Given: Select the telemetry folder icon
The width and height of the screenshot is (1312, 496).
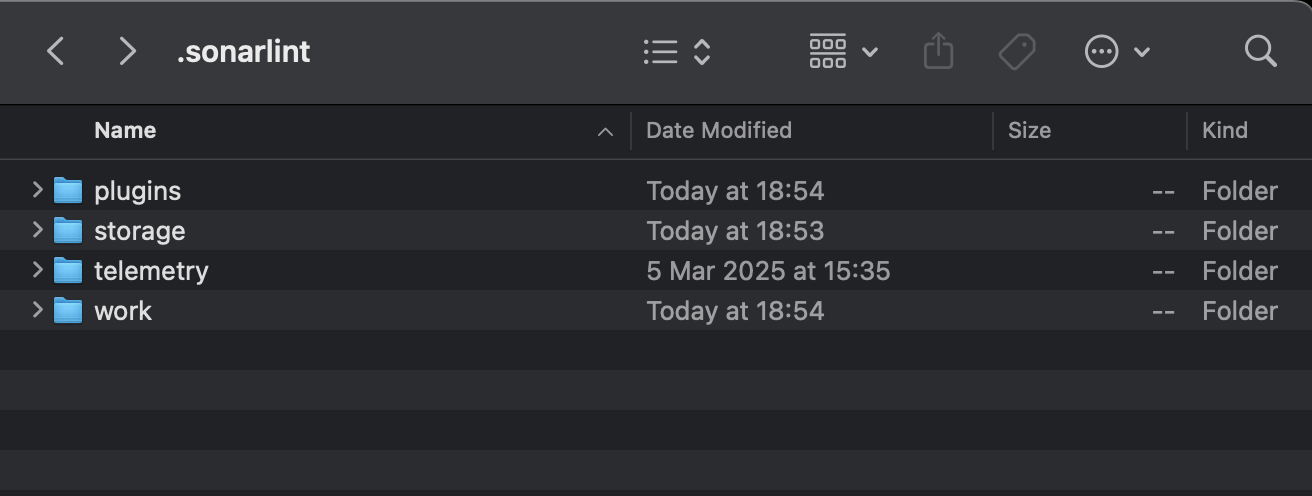Looking at the screenshot, I should (x=68, y=270).
